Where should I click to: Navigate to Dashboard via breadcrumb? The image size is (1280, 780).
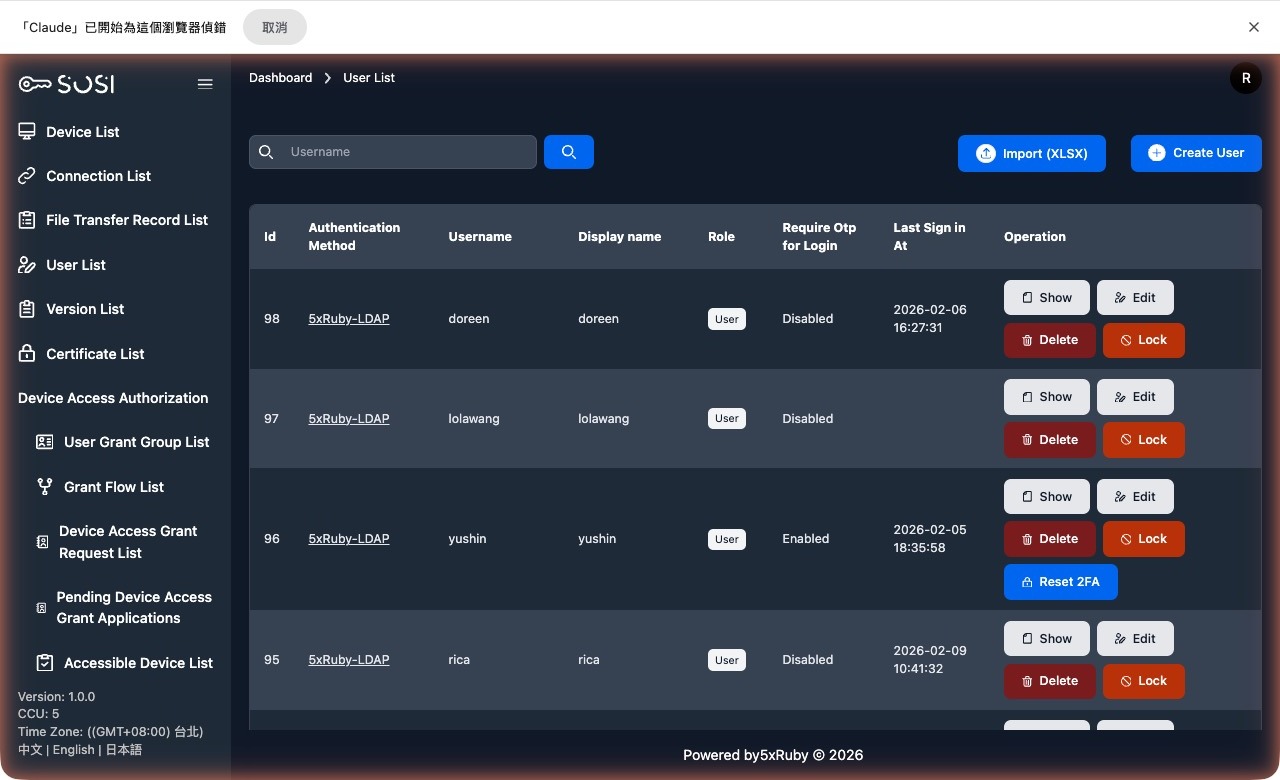pyautogui.click(x=280, y=77)
